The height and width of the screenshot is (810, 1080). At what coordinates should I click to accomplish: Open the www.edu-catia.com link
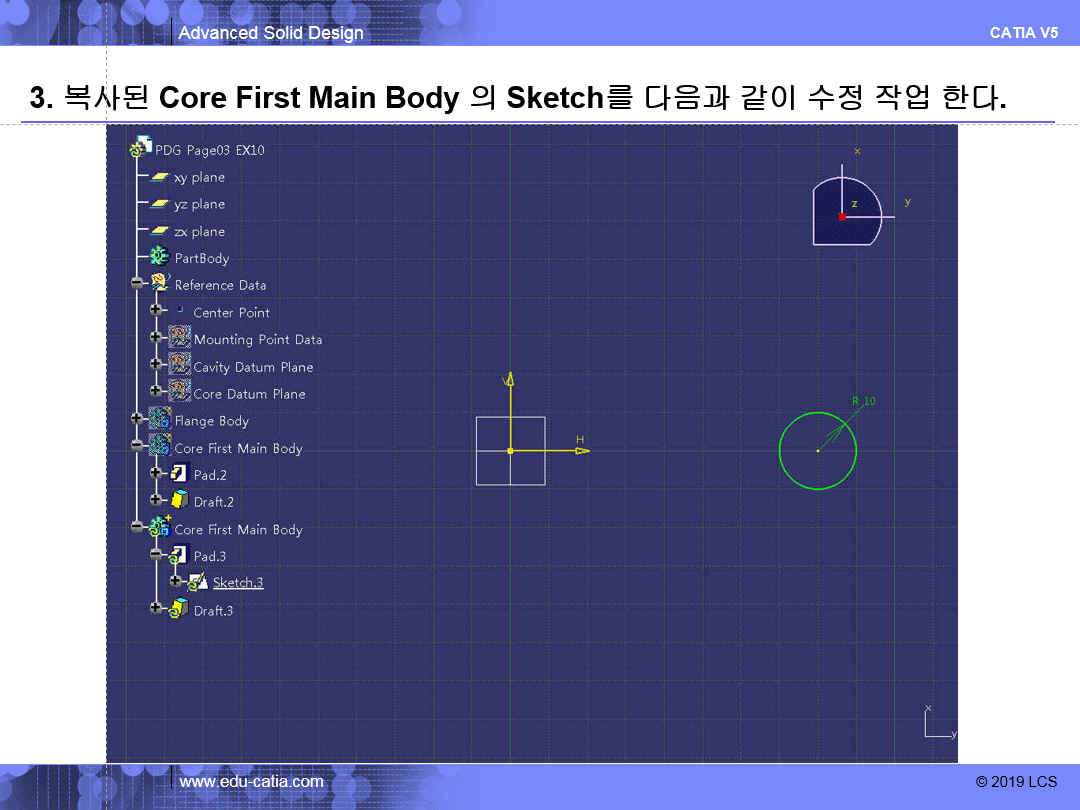(x=251, y=782)
